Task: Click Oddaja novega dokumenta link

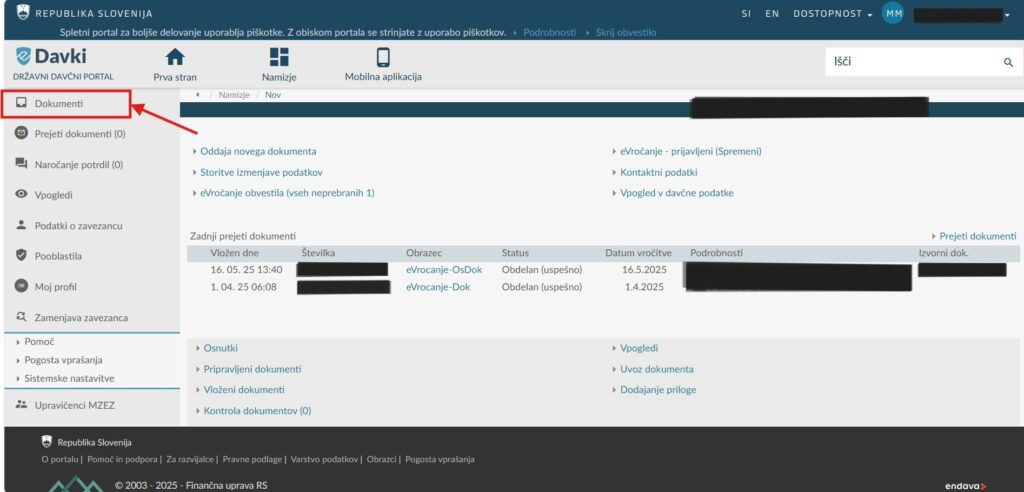Action: 258,151
